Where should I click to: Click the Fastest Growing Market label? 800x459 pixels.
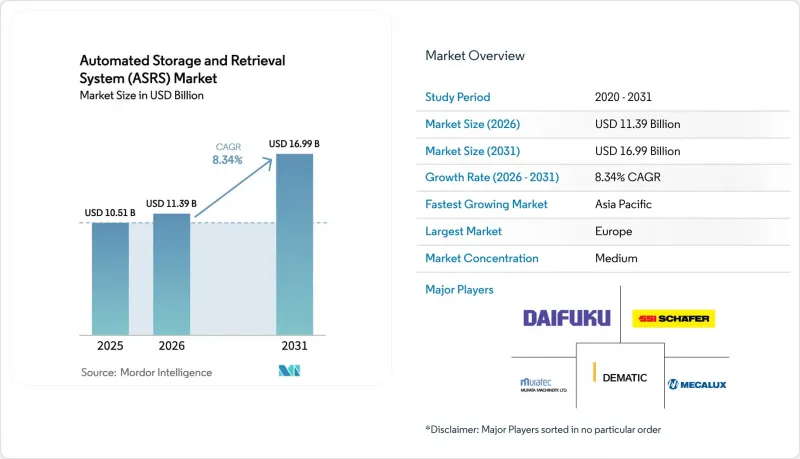tap(486, 204)
